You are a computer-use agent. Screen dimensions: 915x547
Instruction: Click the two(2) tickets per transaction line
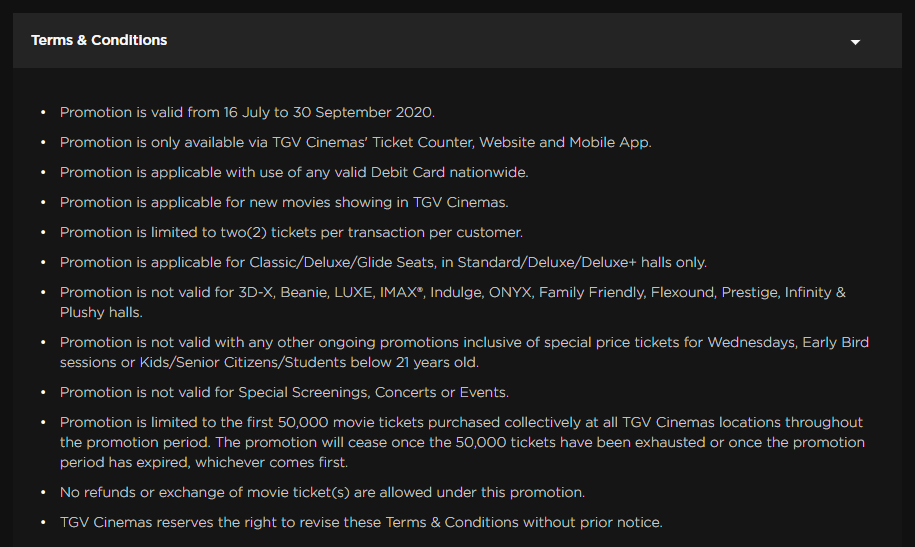[291, 232]
